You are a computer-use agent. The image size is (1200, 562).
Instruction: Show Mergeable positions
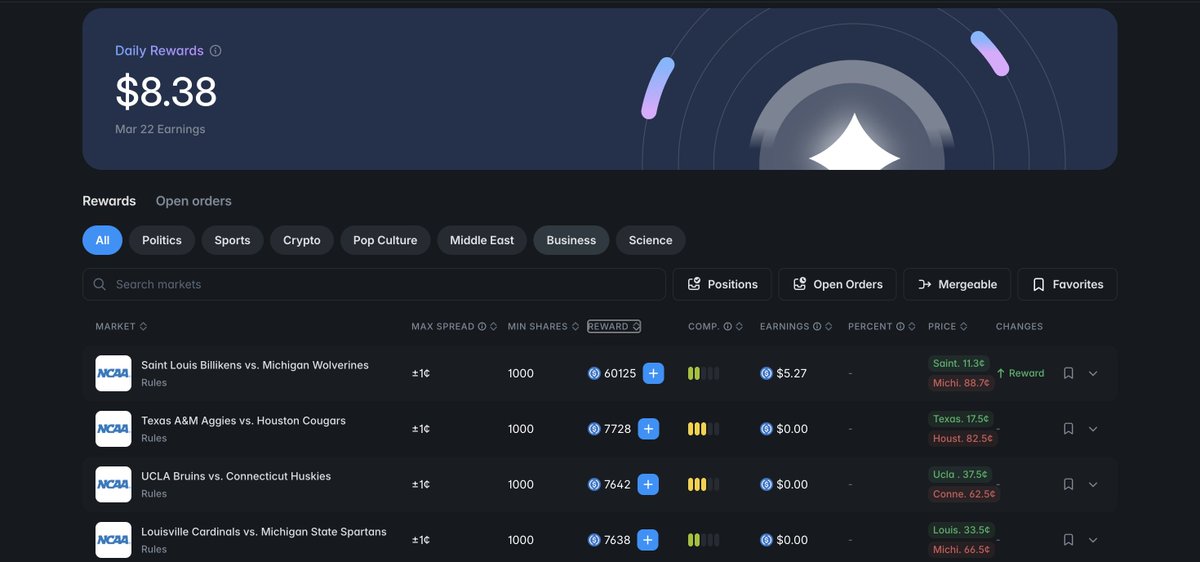pyautogui.click(x=957, y=284)
